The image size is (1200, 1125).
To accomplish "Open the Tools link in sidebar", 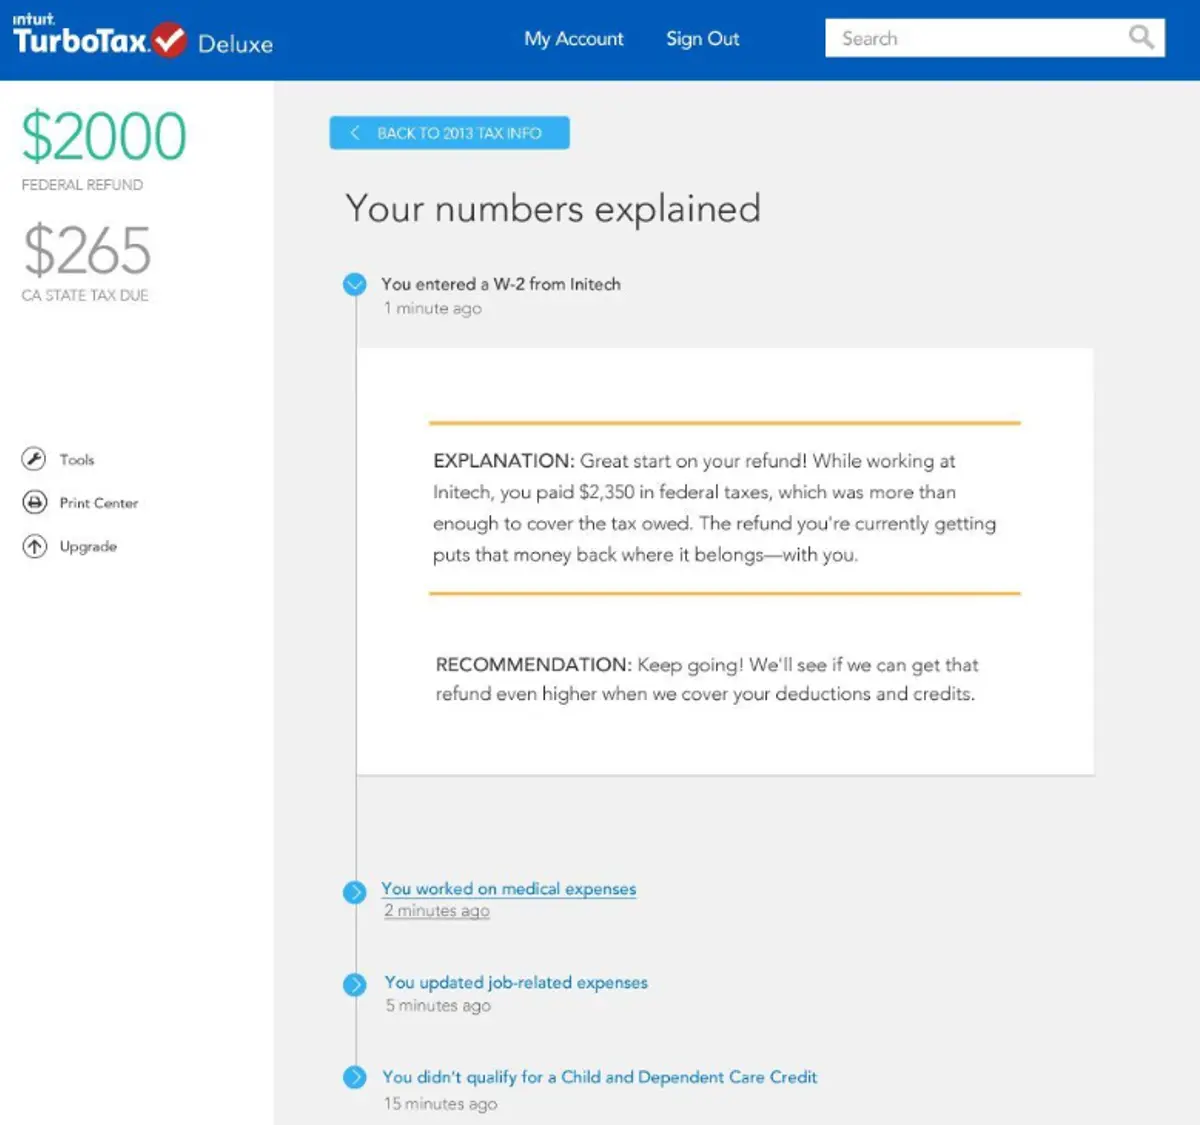I will point(77,460).
